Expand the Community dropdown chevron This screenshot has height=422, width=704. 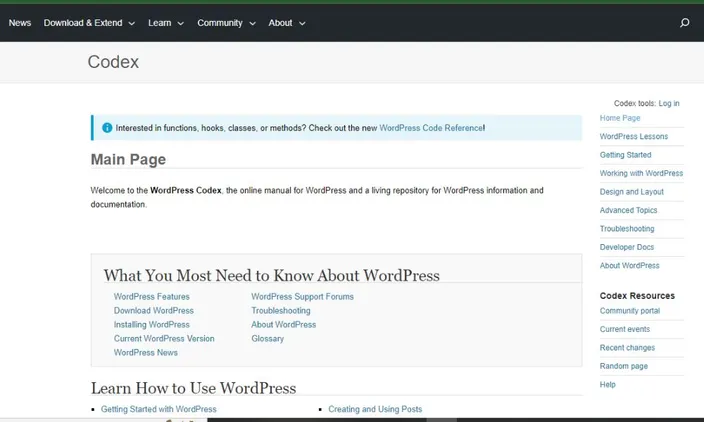pos(252,23)
